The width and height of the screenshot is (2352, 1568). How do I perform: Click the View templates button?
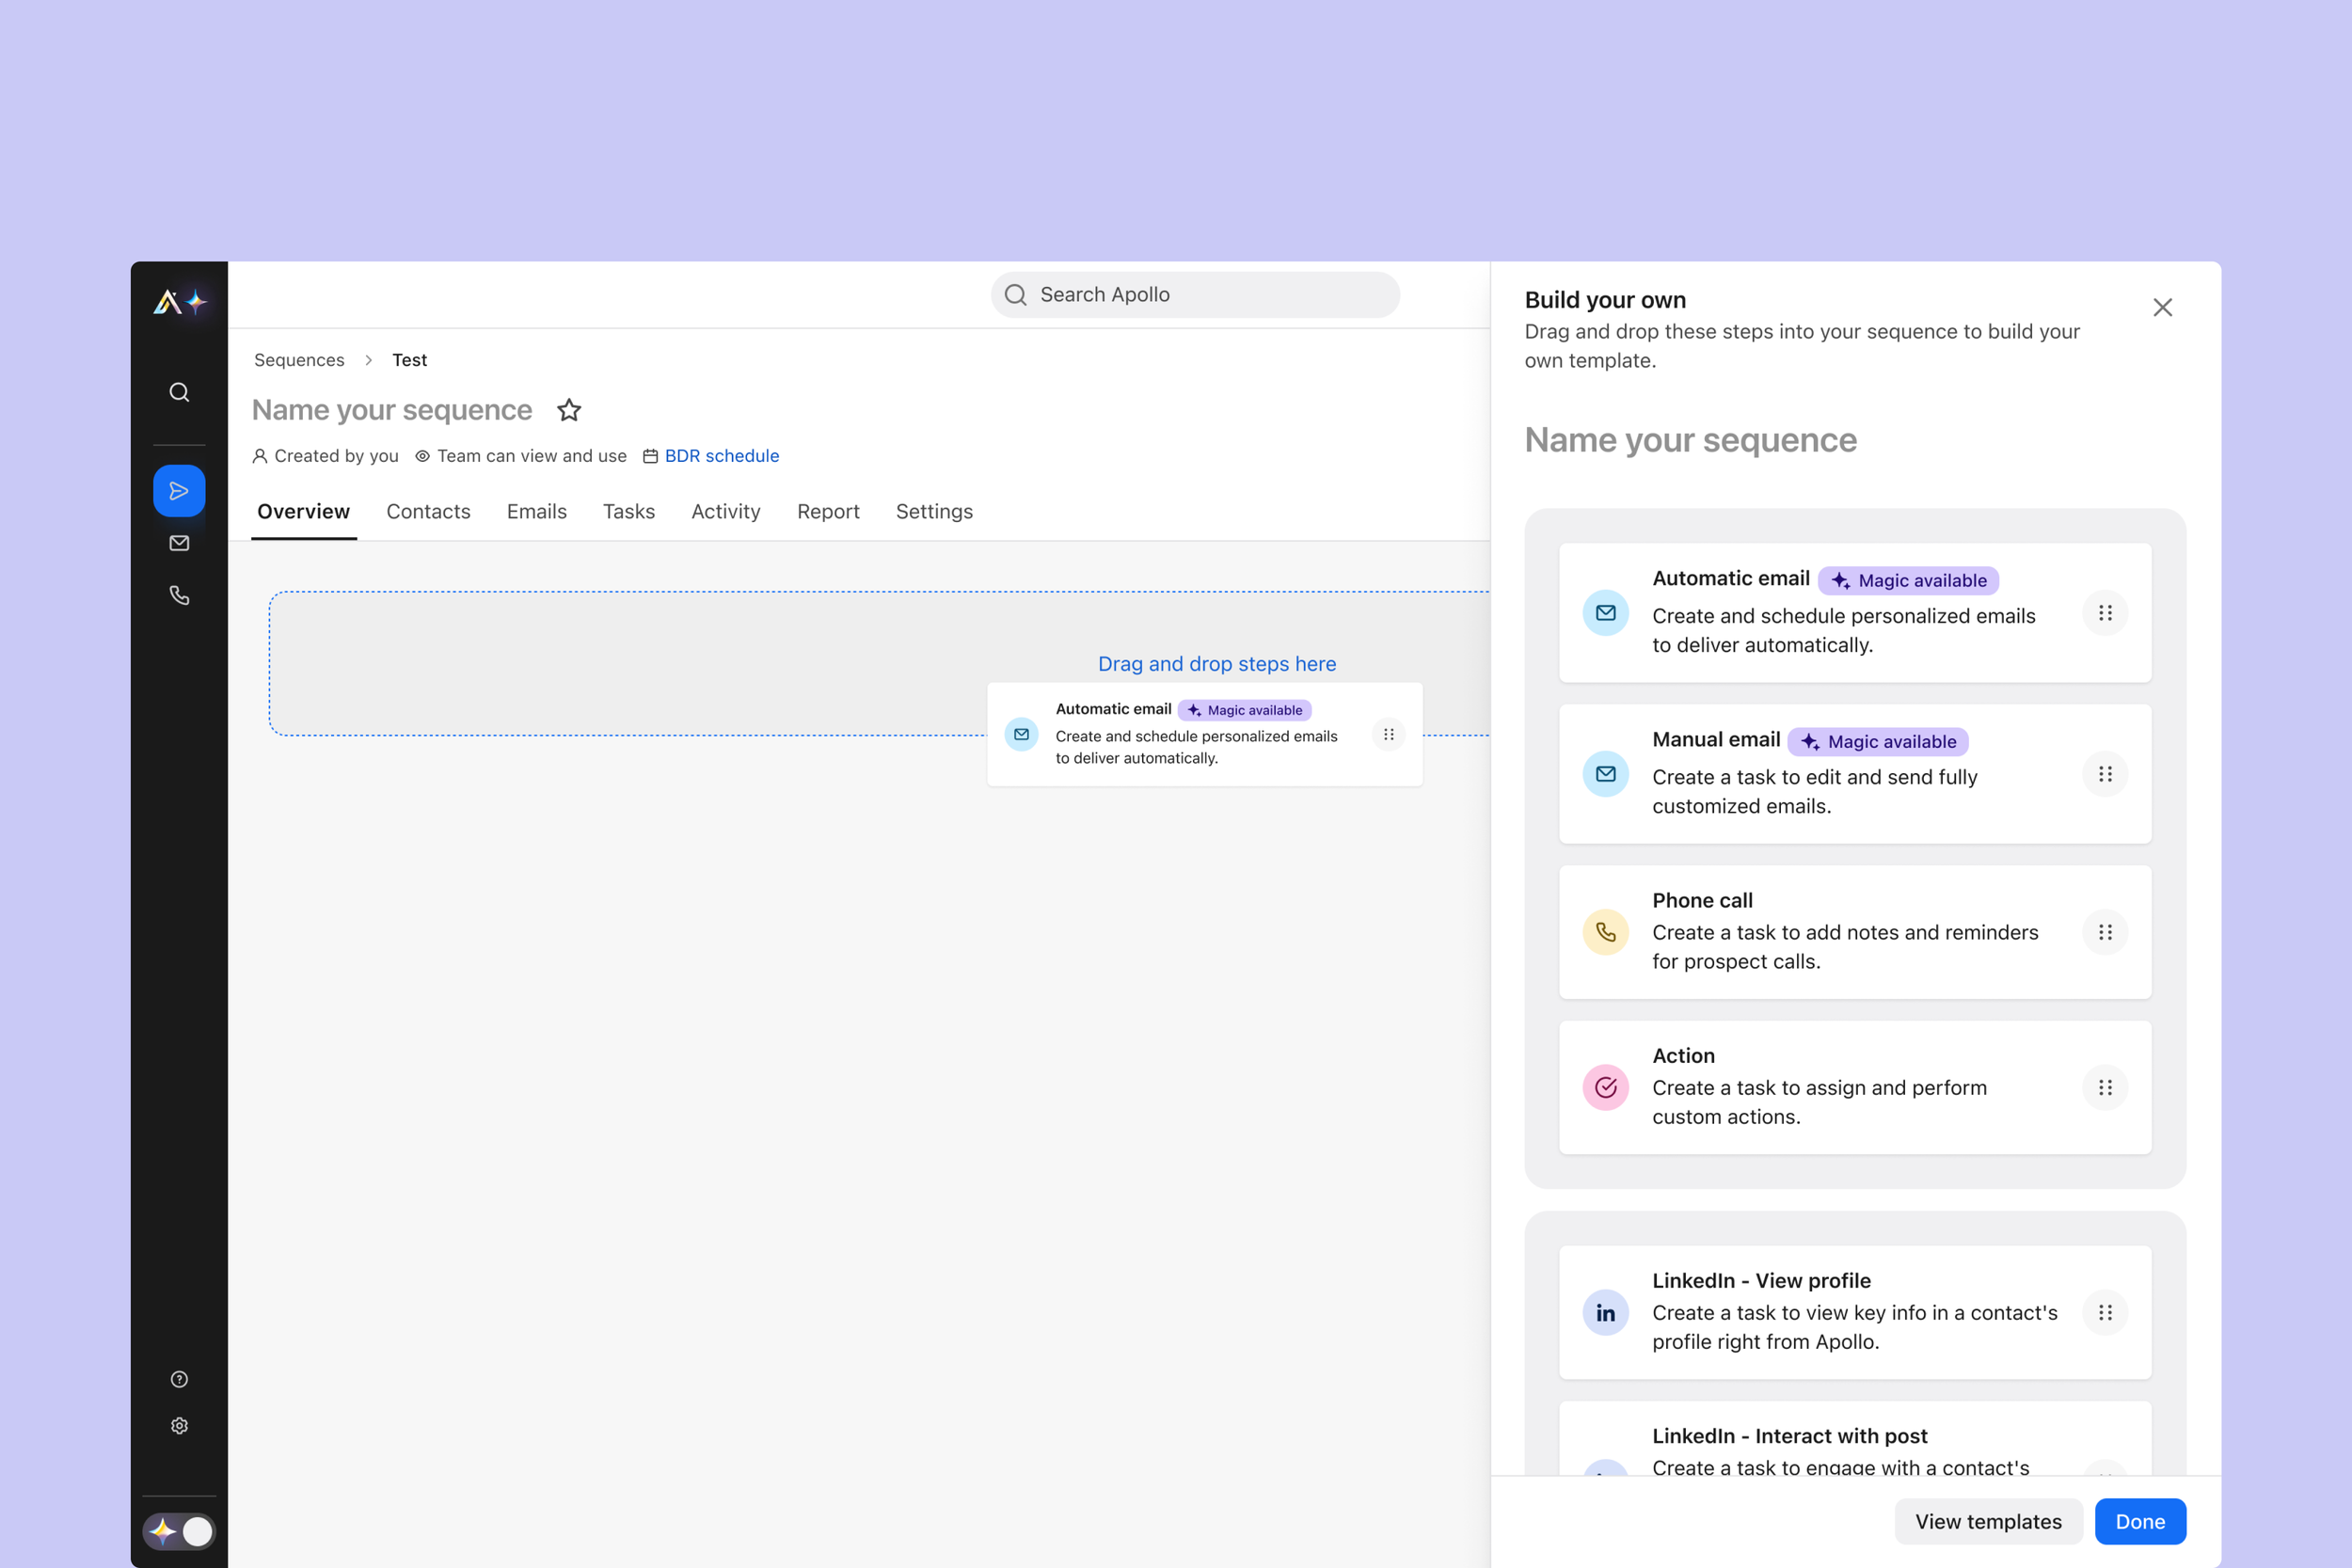(x=1988, y=1521)
